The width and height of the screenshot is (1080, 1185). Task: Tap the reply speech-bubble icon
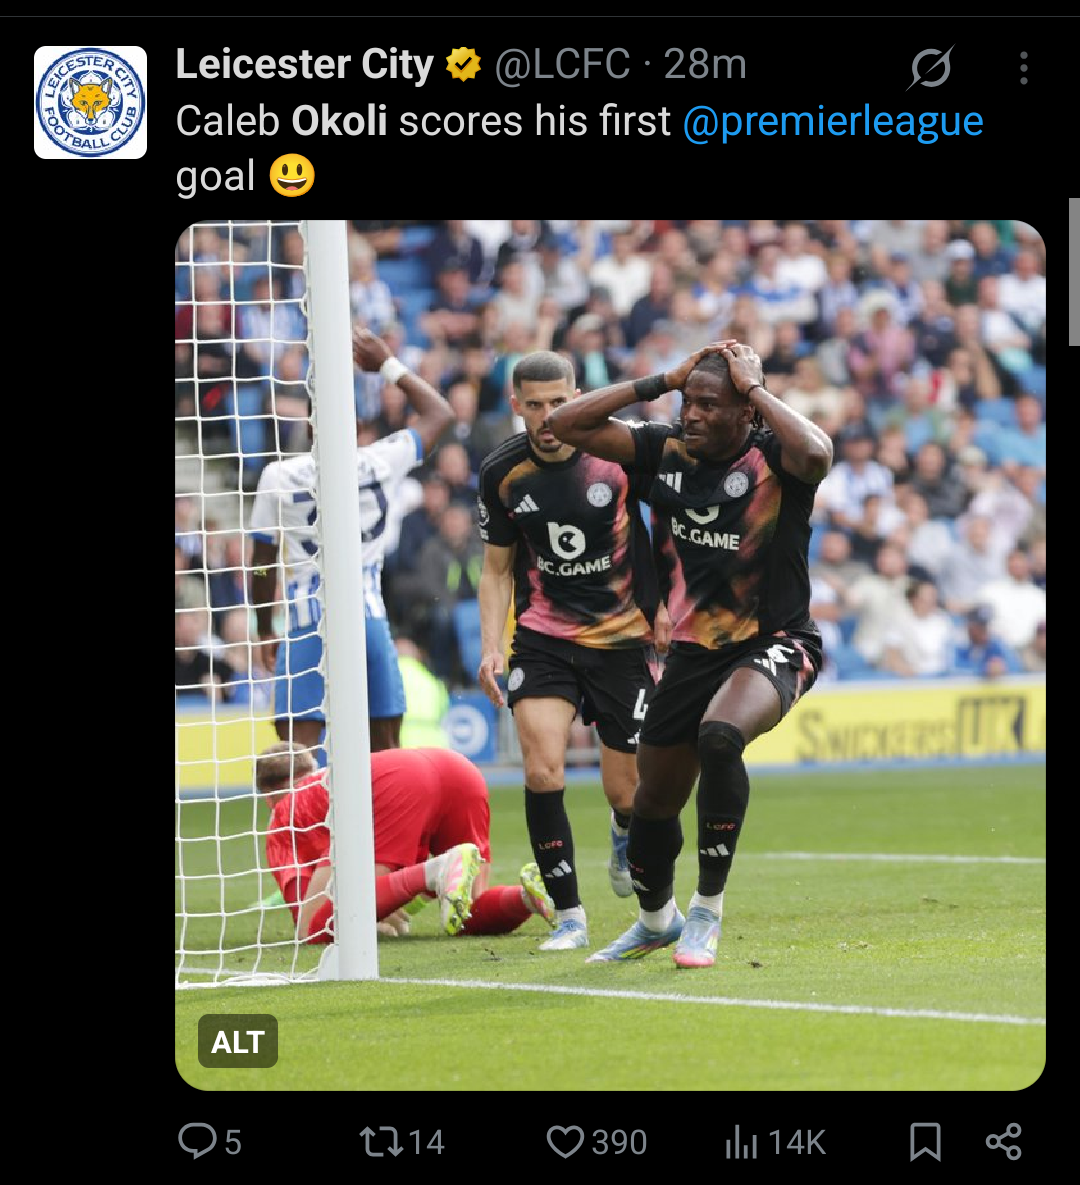tap(197, 1141)
